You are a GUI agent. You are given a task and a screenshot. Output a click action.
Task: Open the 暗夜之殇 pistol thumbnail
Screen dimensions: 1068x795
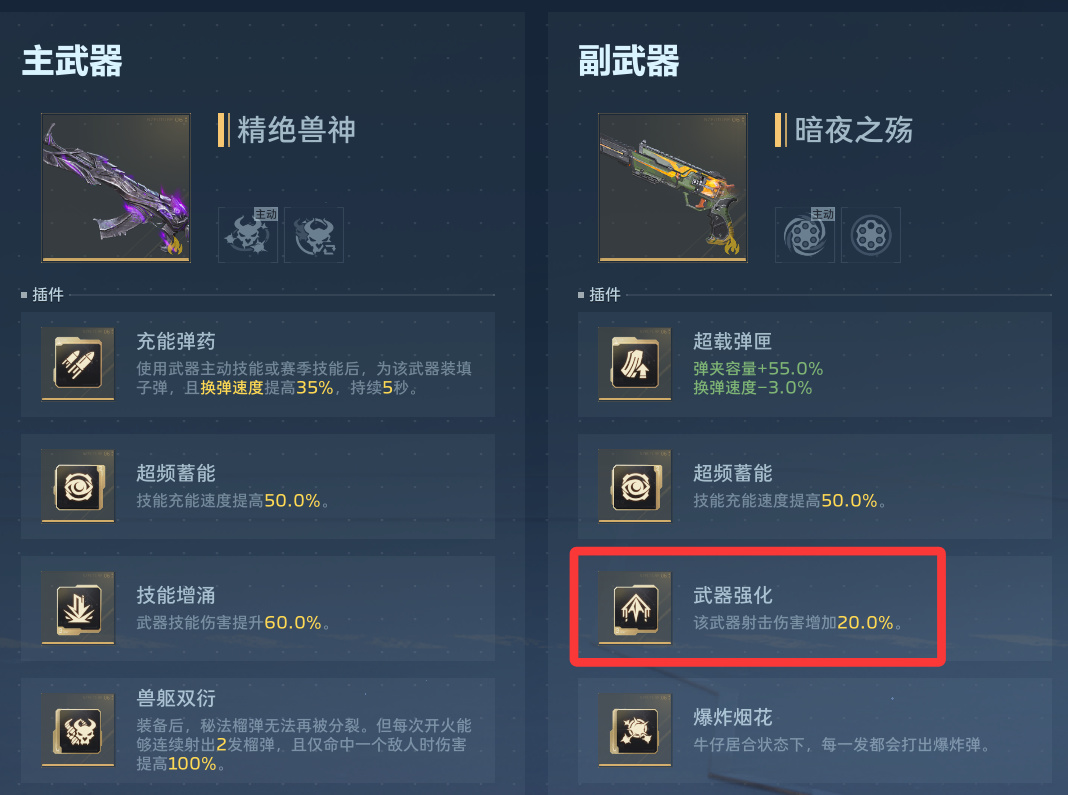click(673, 188)
